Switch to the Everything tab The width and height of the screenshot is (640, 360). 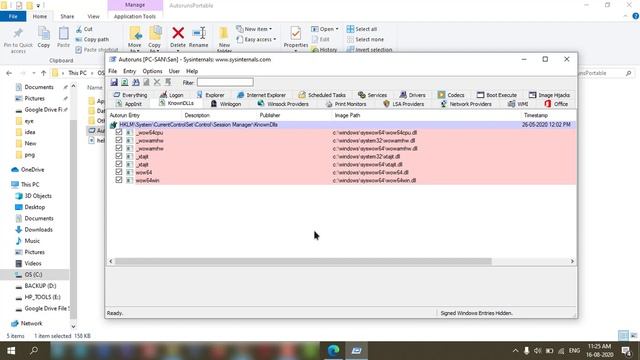[x=130, y=95]
